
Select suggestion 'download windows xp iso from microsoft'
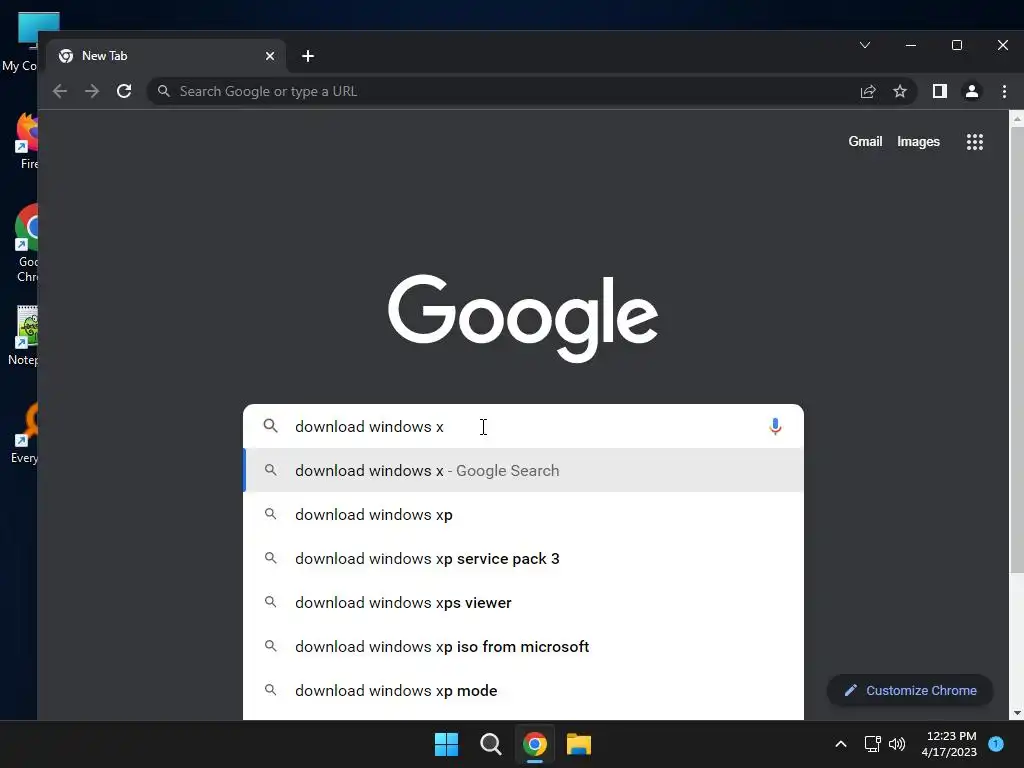coord(523,647)
